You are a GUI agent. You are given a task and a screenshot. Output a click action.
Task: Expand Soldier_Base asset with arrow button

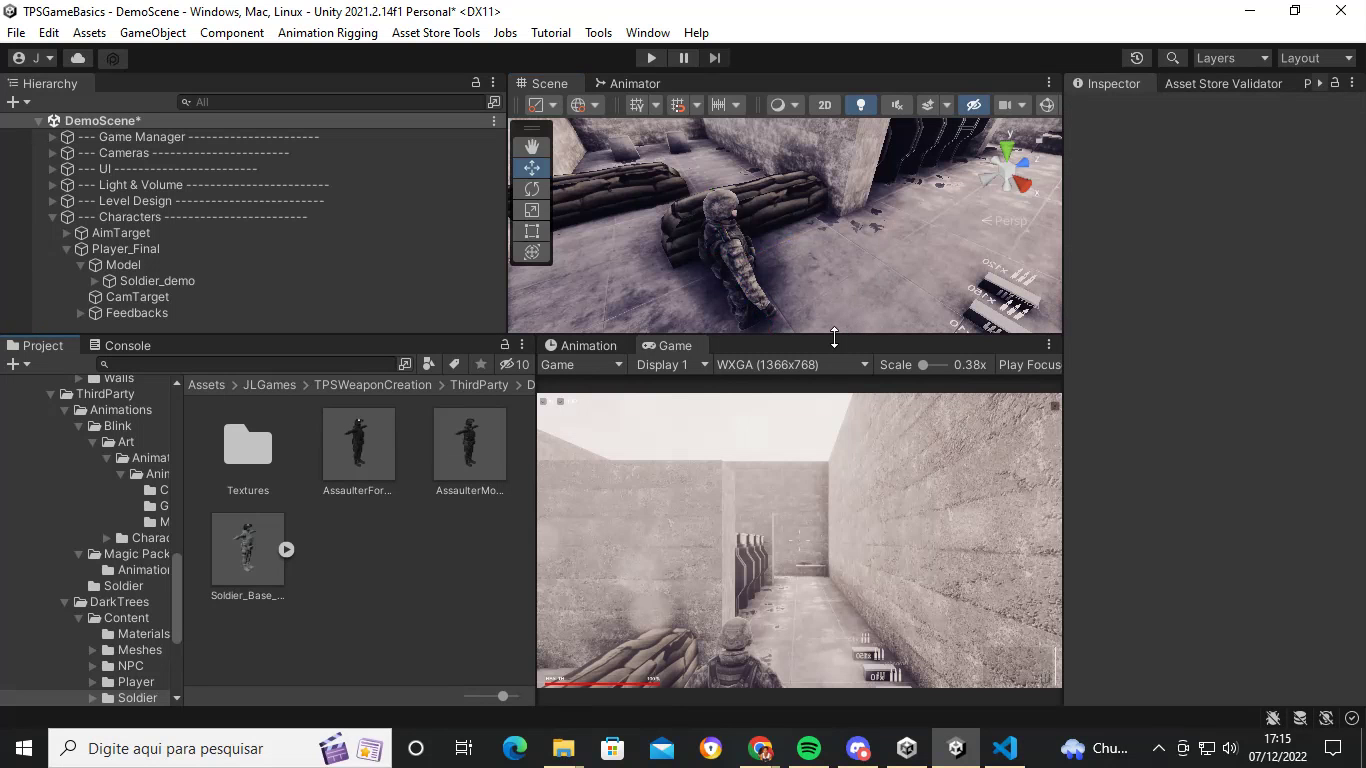pos(286,549)
